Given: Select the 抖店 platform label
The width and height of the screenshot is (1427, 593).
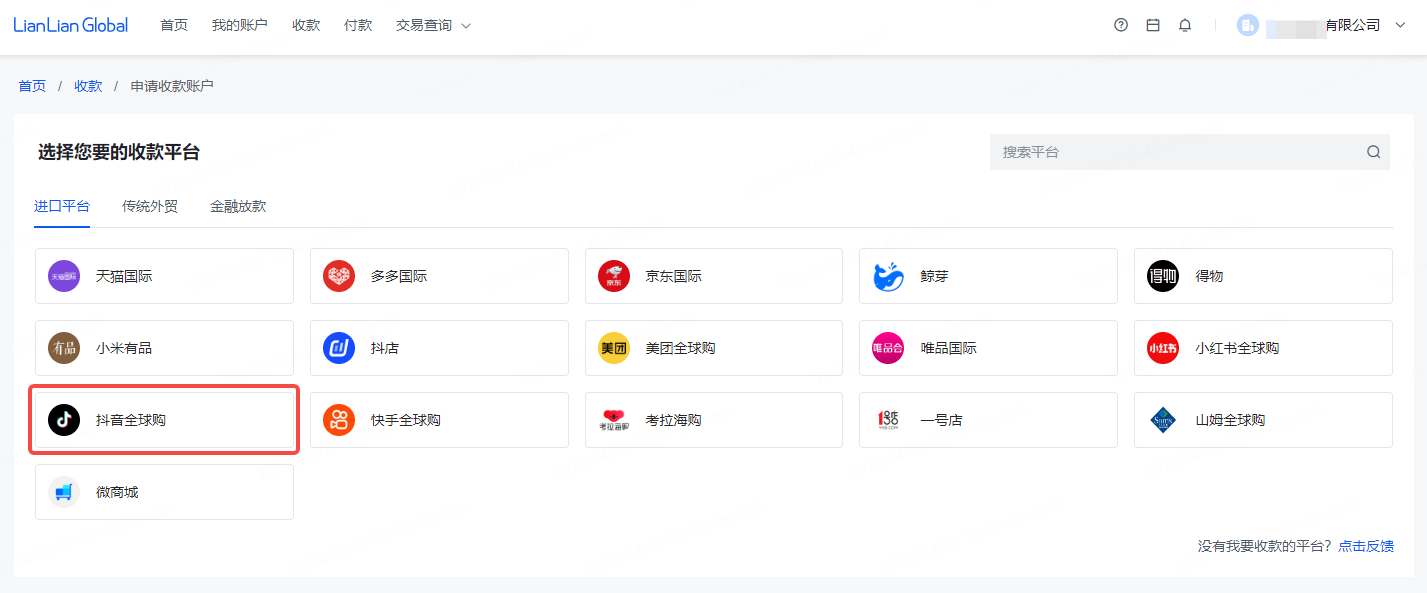Looking at the screenshot, I should (385, 348).
